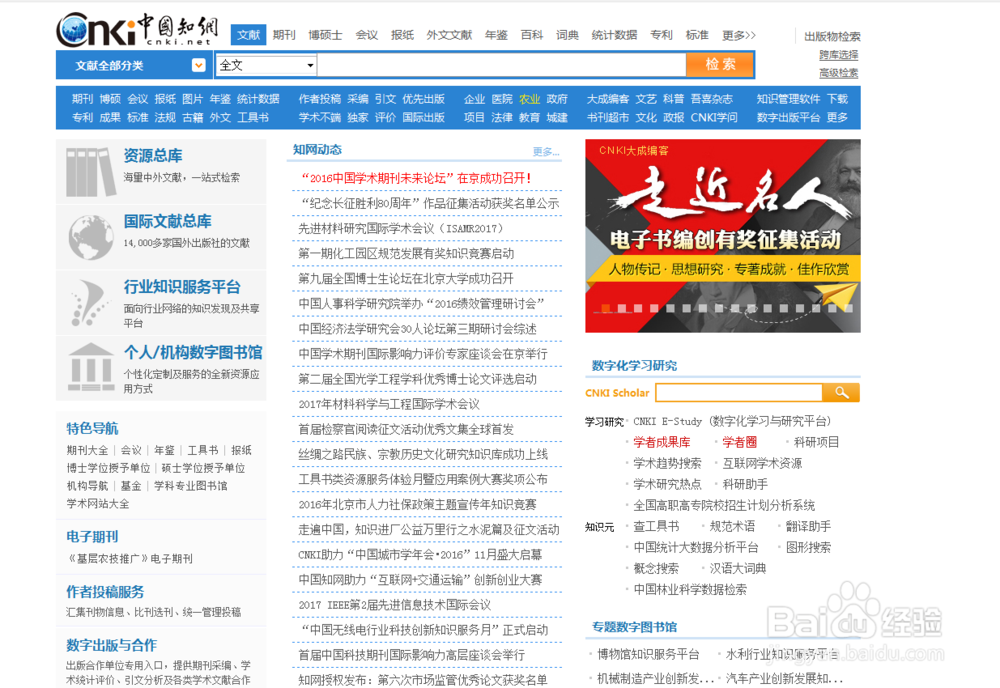Expand the 全文 search field selector
Screen dimensions: 1000x688
coord(266,65)
